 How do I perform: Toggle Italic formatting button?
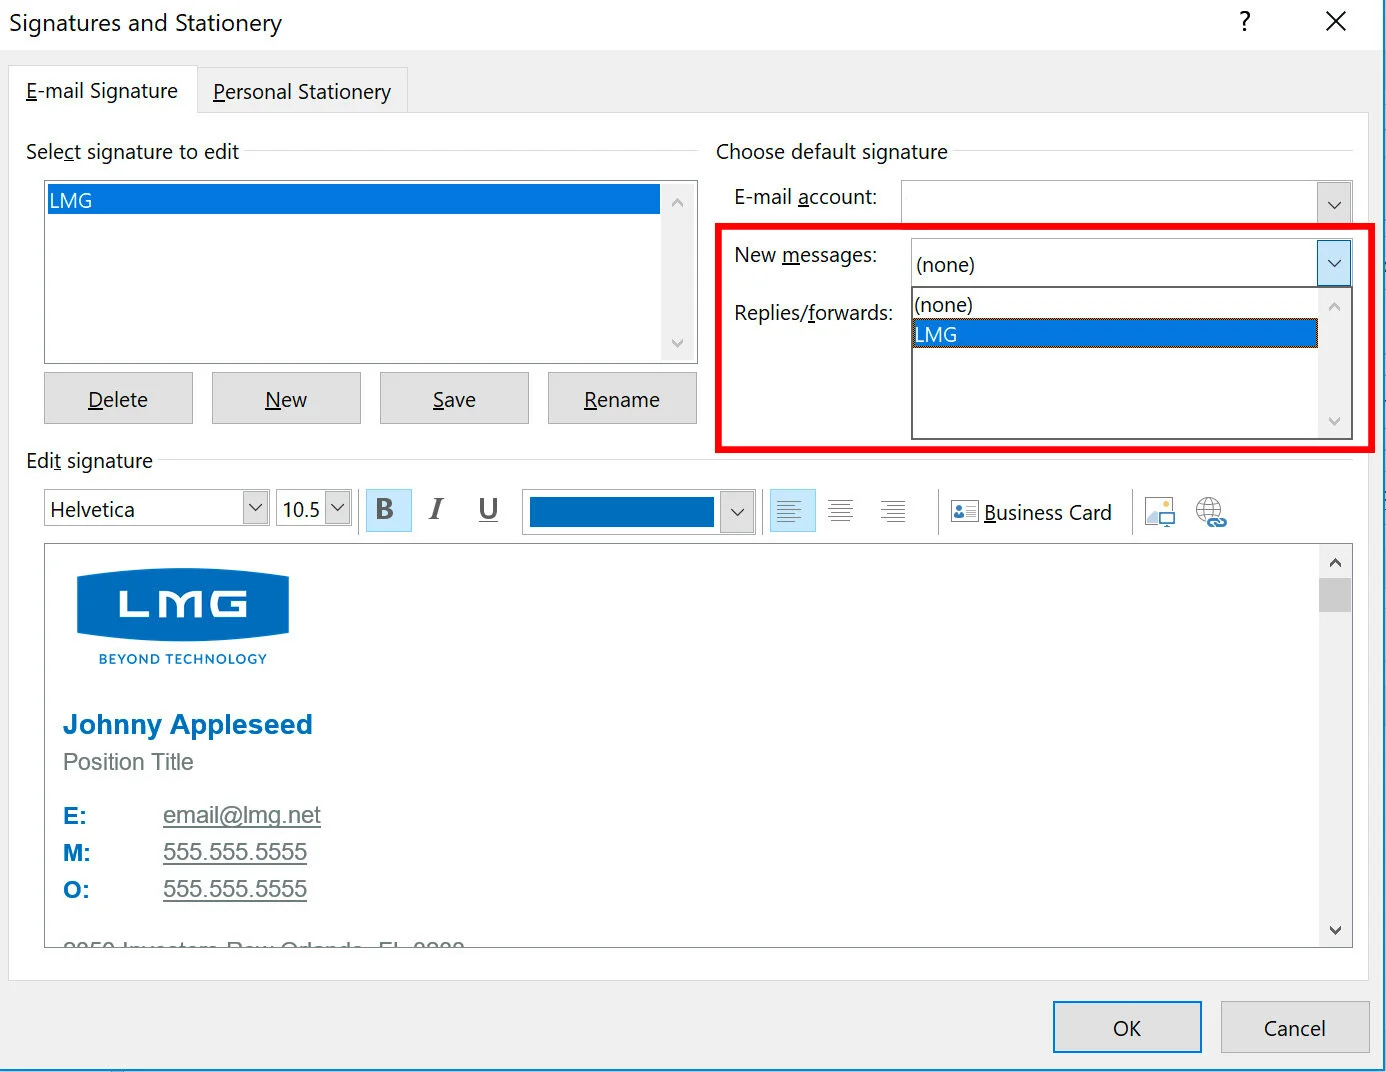point(436,510)
